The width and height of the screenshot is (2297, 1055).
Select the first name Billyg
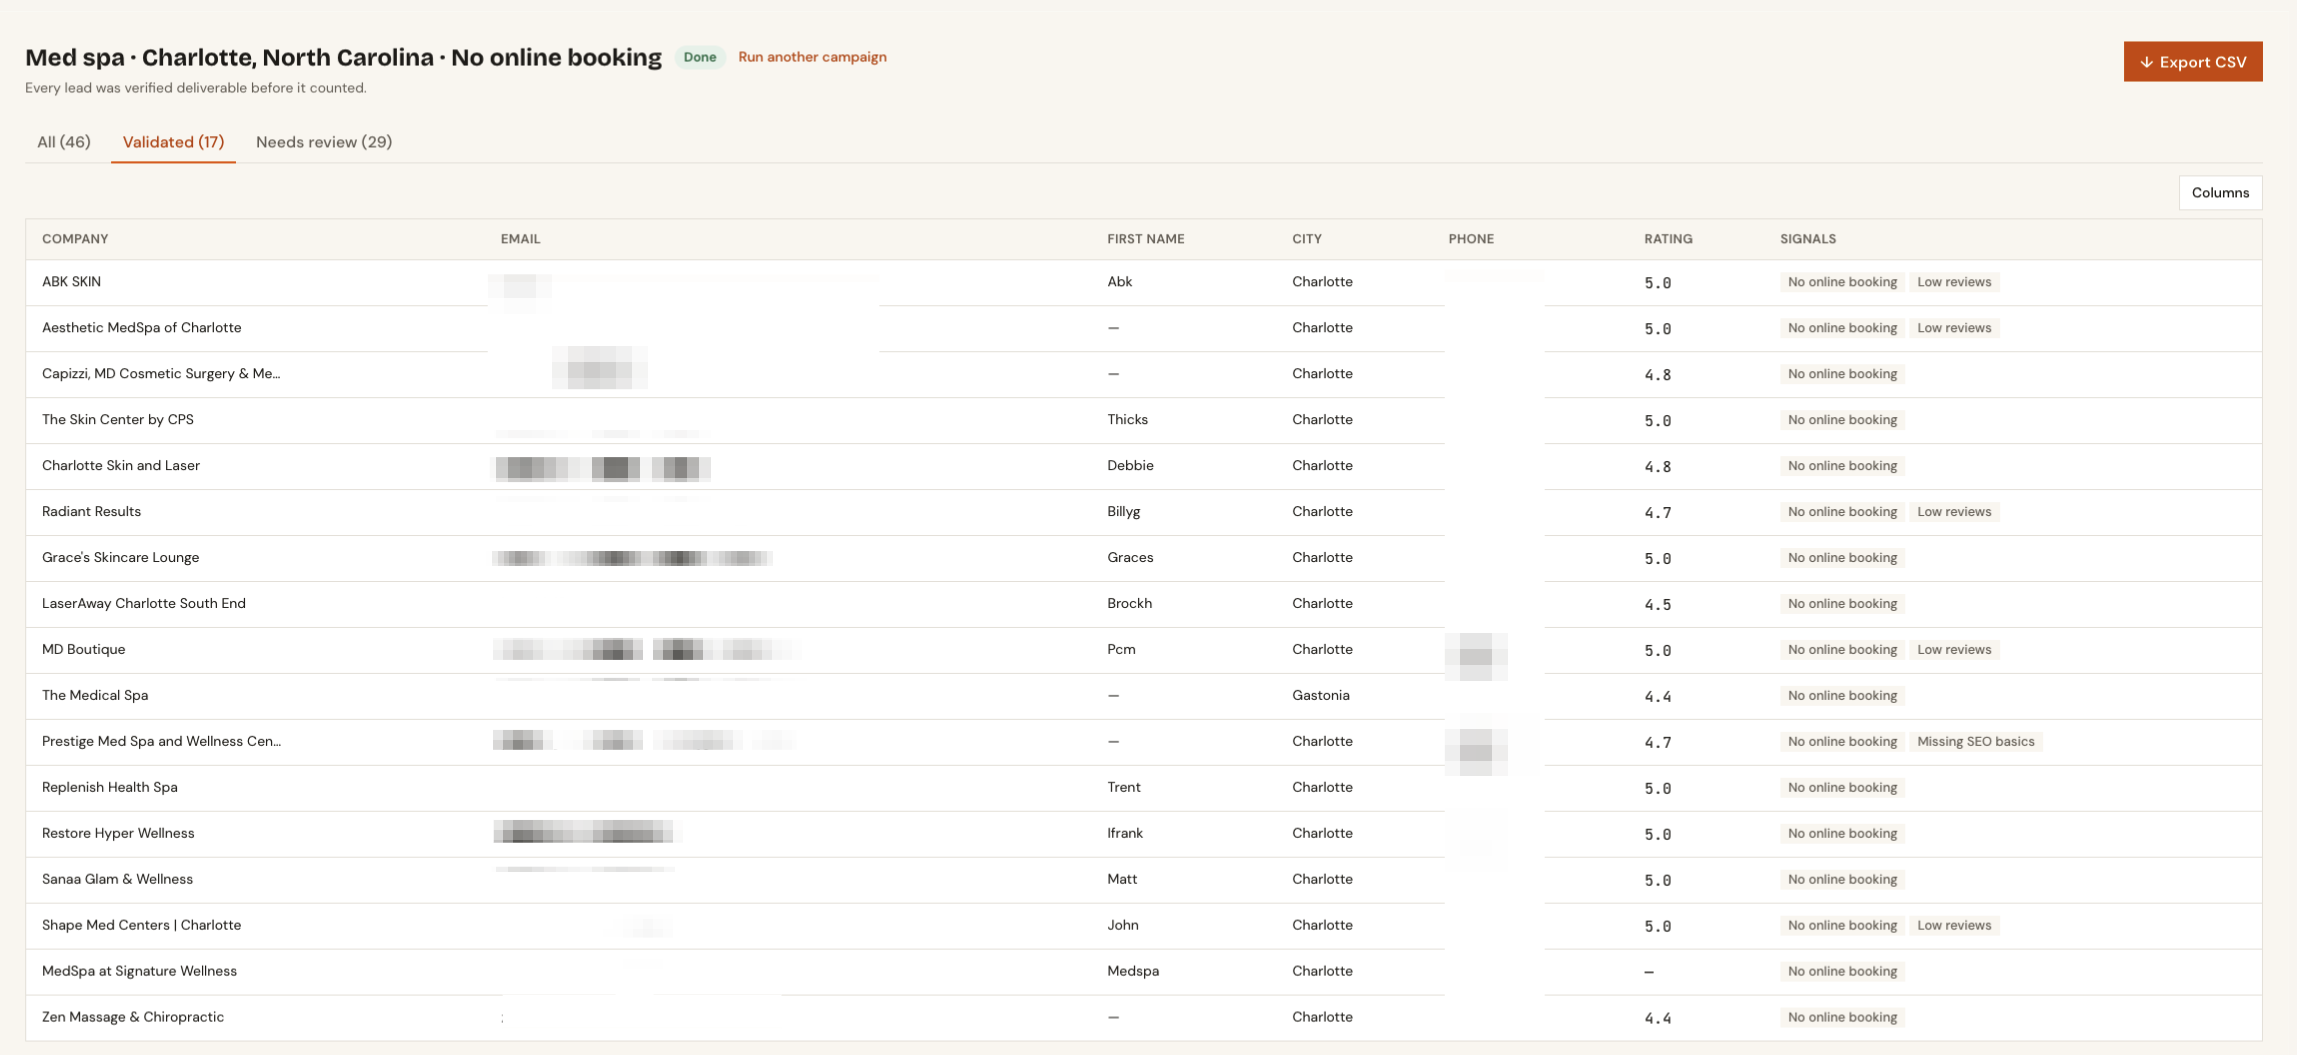click(x=1123, y=512)
